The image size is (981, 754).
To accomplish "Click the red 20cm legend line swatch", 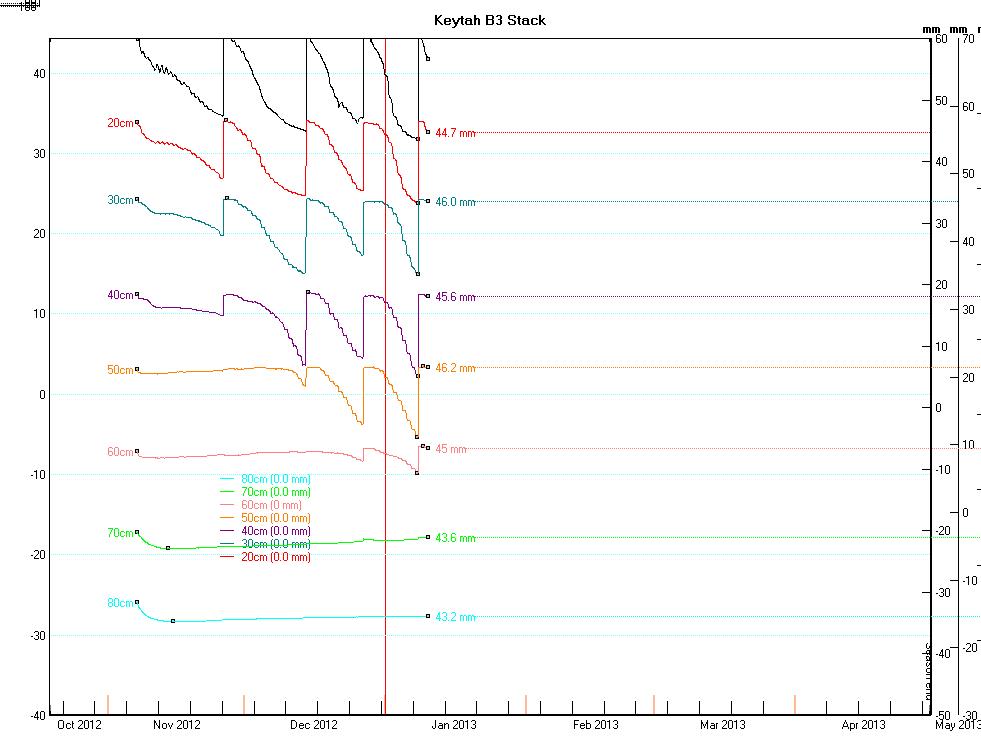I will click(x=228, y=557).
